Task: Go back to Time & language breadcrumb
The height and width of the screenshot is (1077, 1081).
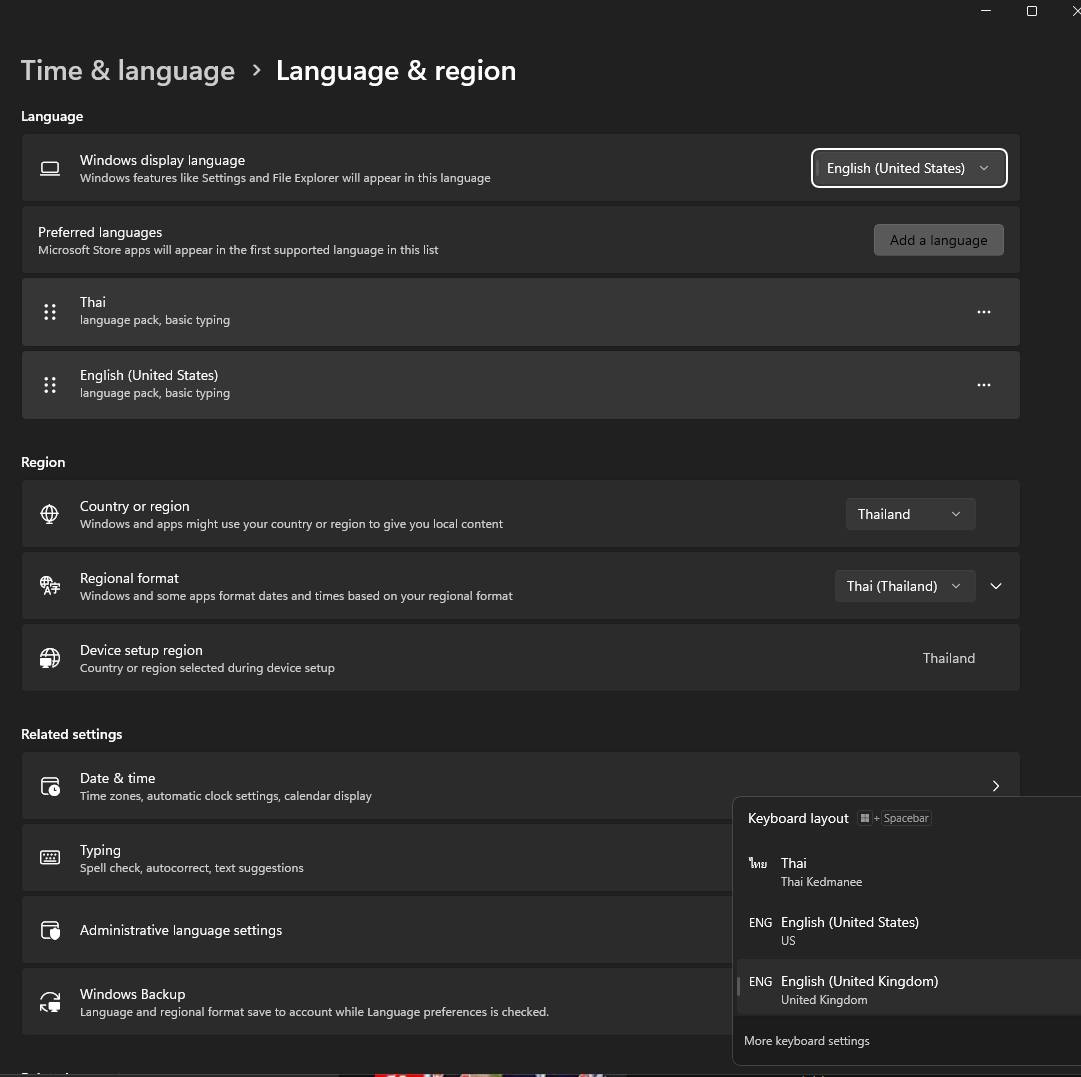Action: pos(128,70)
